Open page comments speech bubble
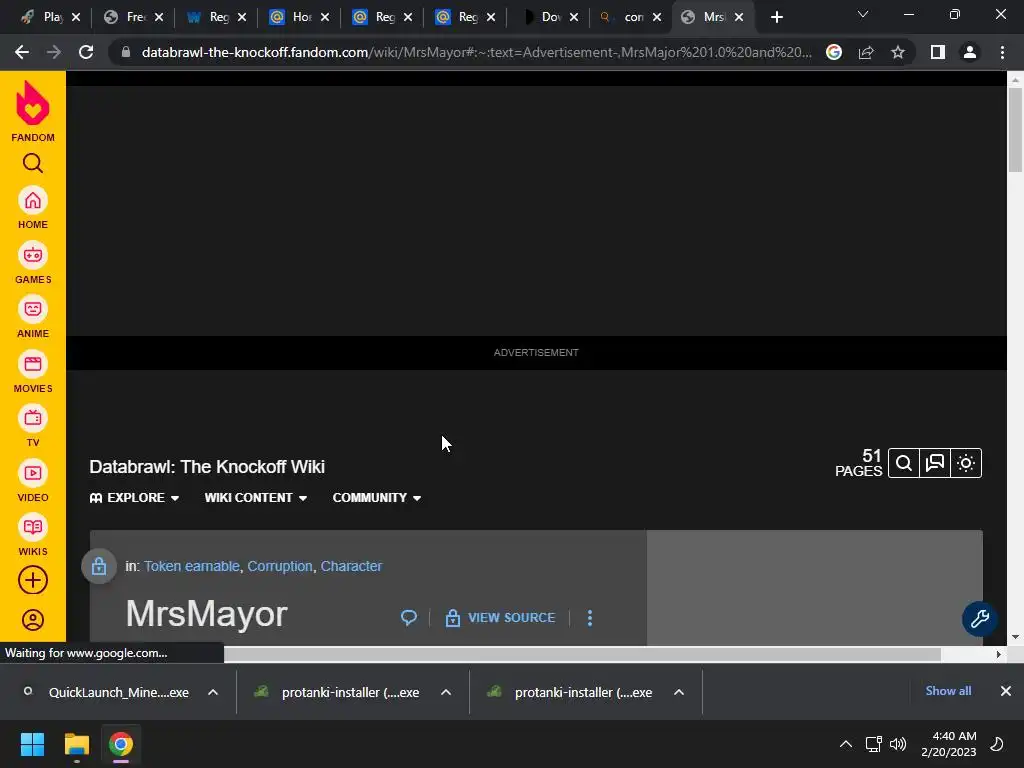 pyautogui.click(x=409, y=617)
